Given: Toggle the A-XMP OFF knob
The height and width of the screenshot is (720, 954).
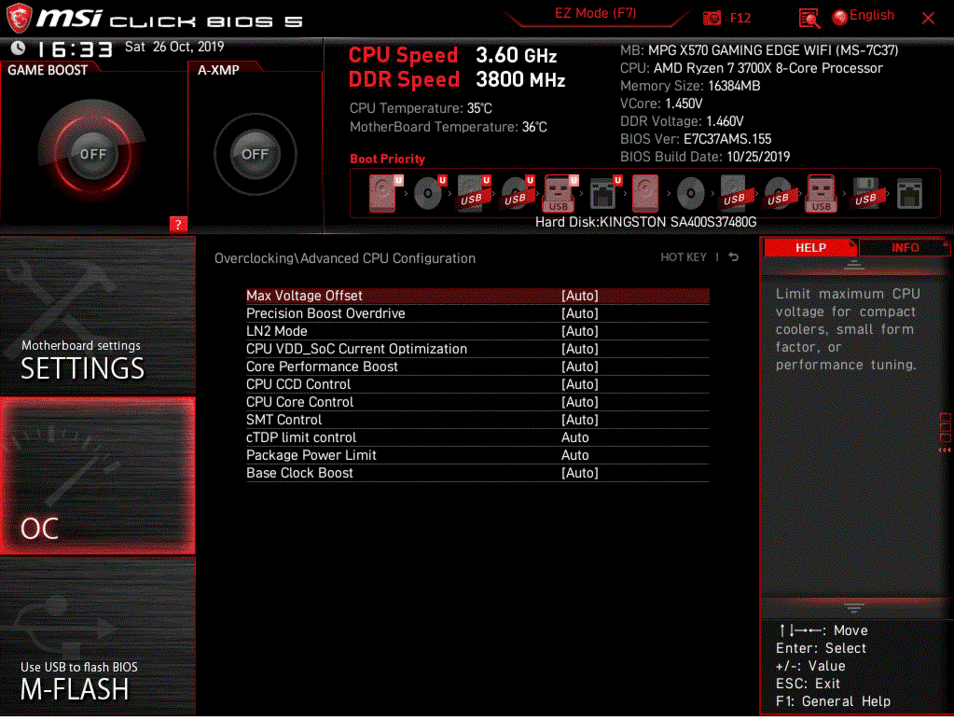Looking at the screenshot, I should 255,154.
